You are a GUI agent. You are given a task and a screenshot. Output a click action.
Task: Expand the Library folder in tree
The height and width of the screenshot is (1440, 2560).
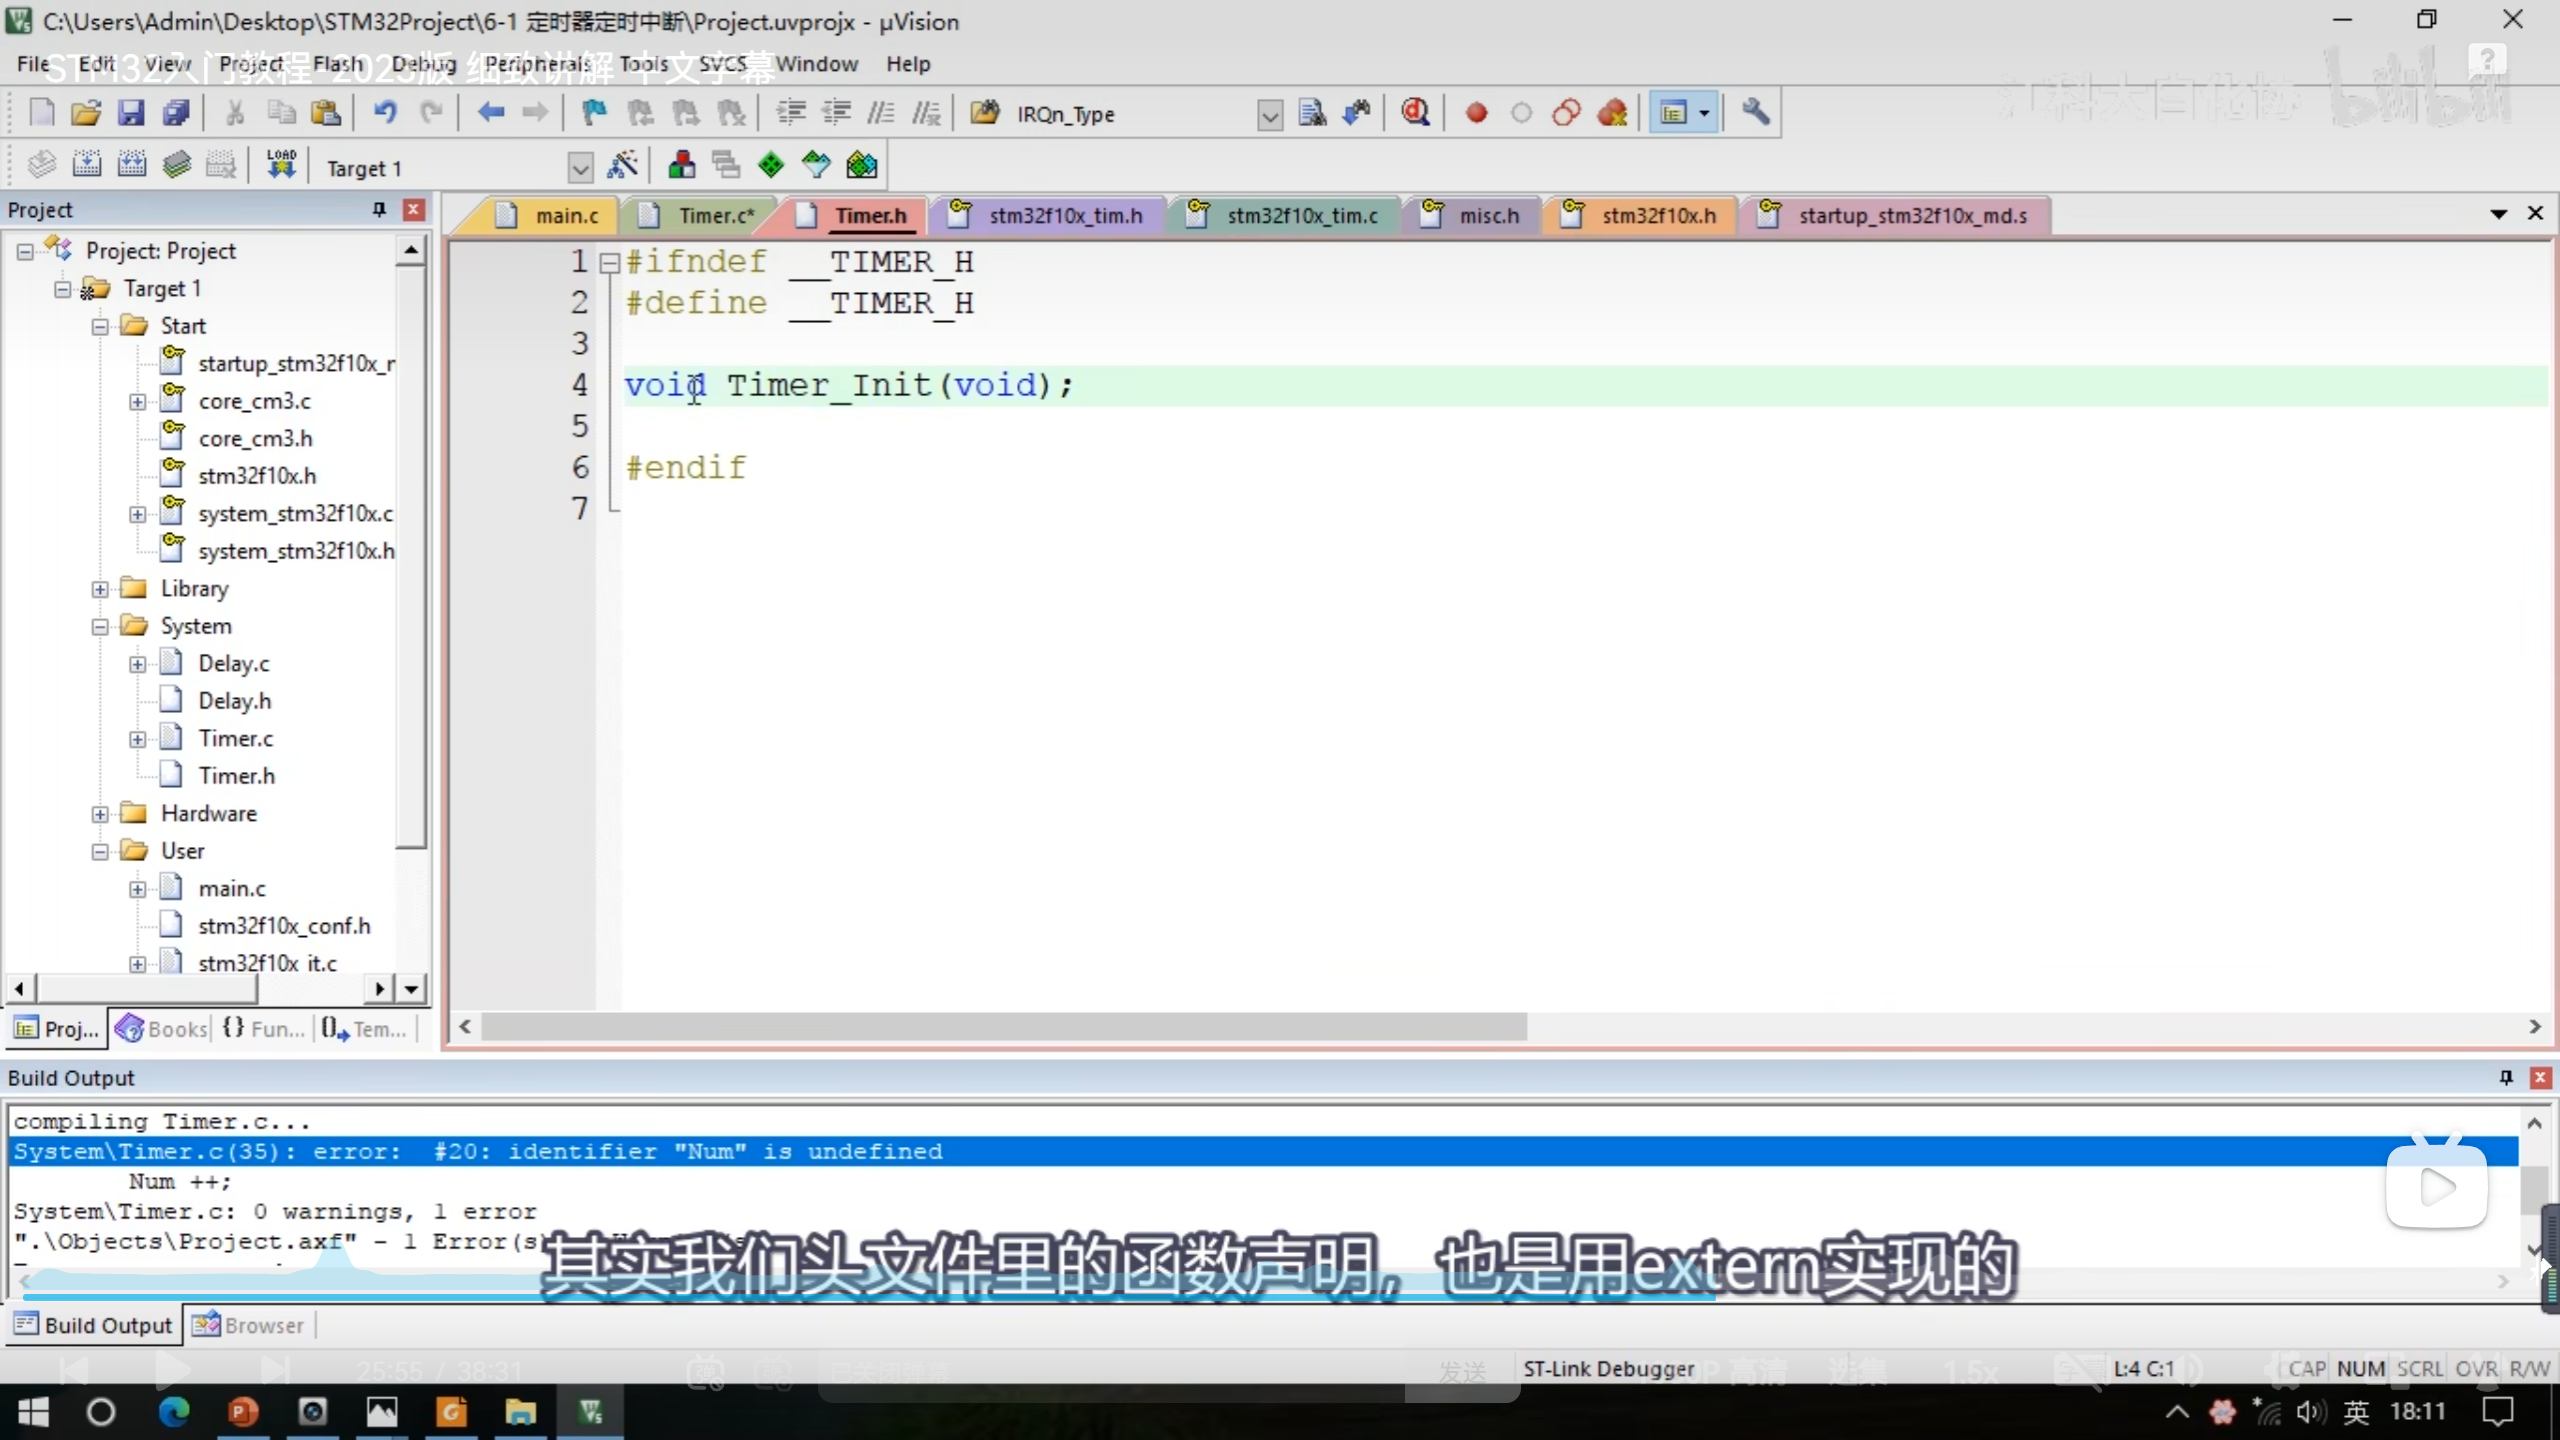100,589
